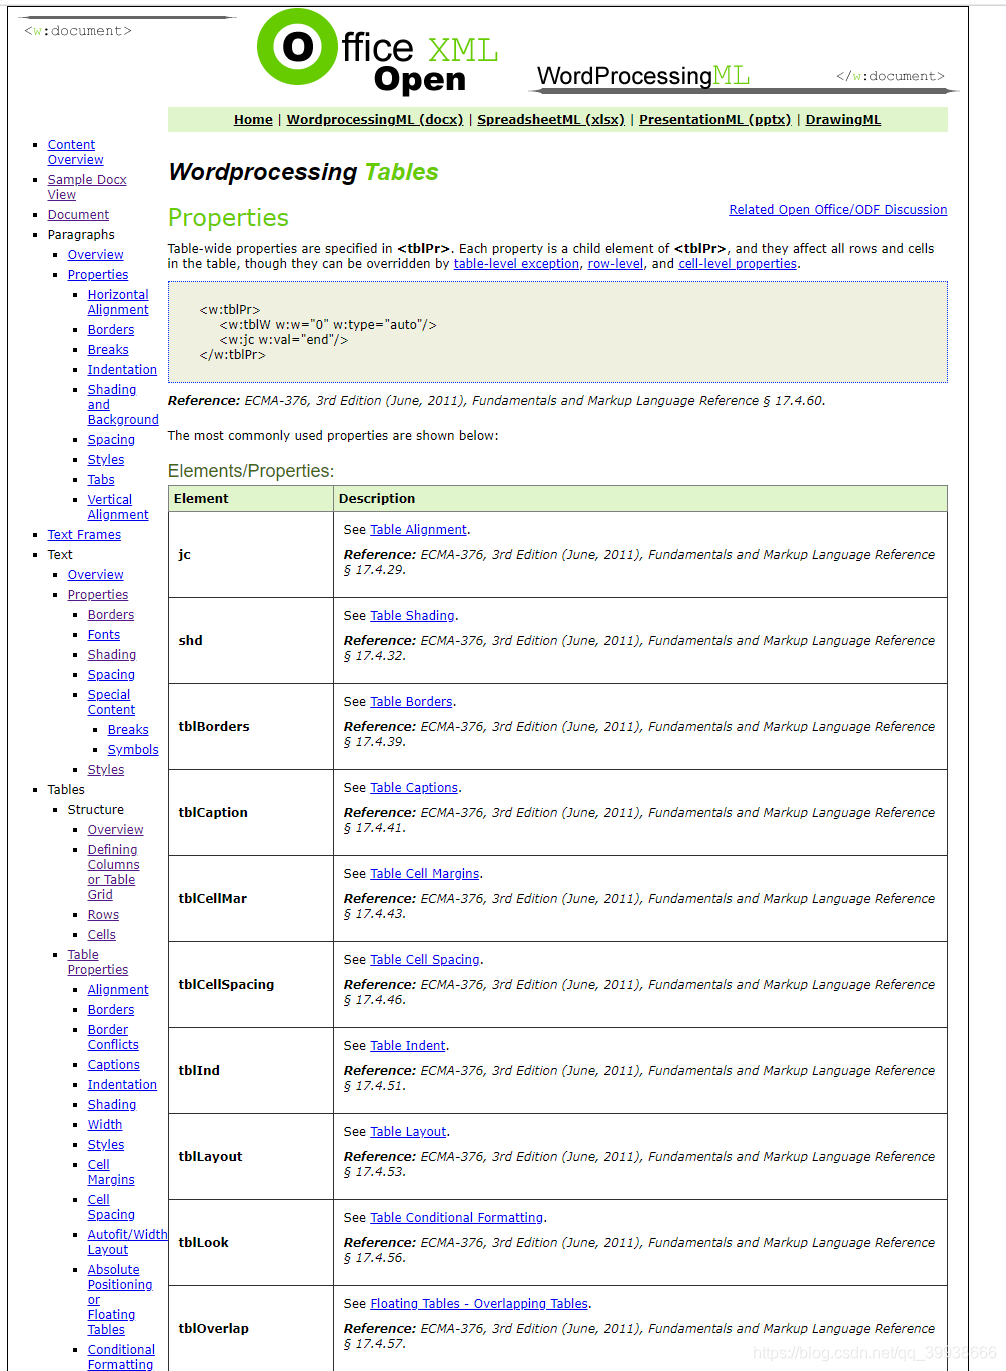
Task: Follow the table-level exception link
Action: point(516,263)
